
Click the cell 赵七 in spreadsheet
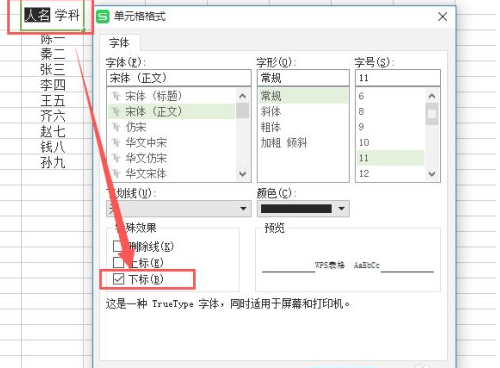click(53, 131)
